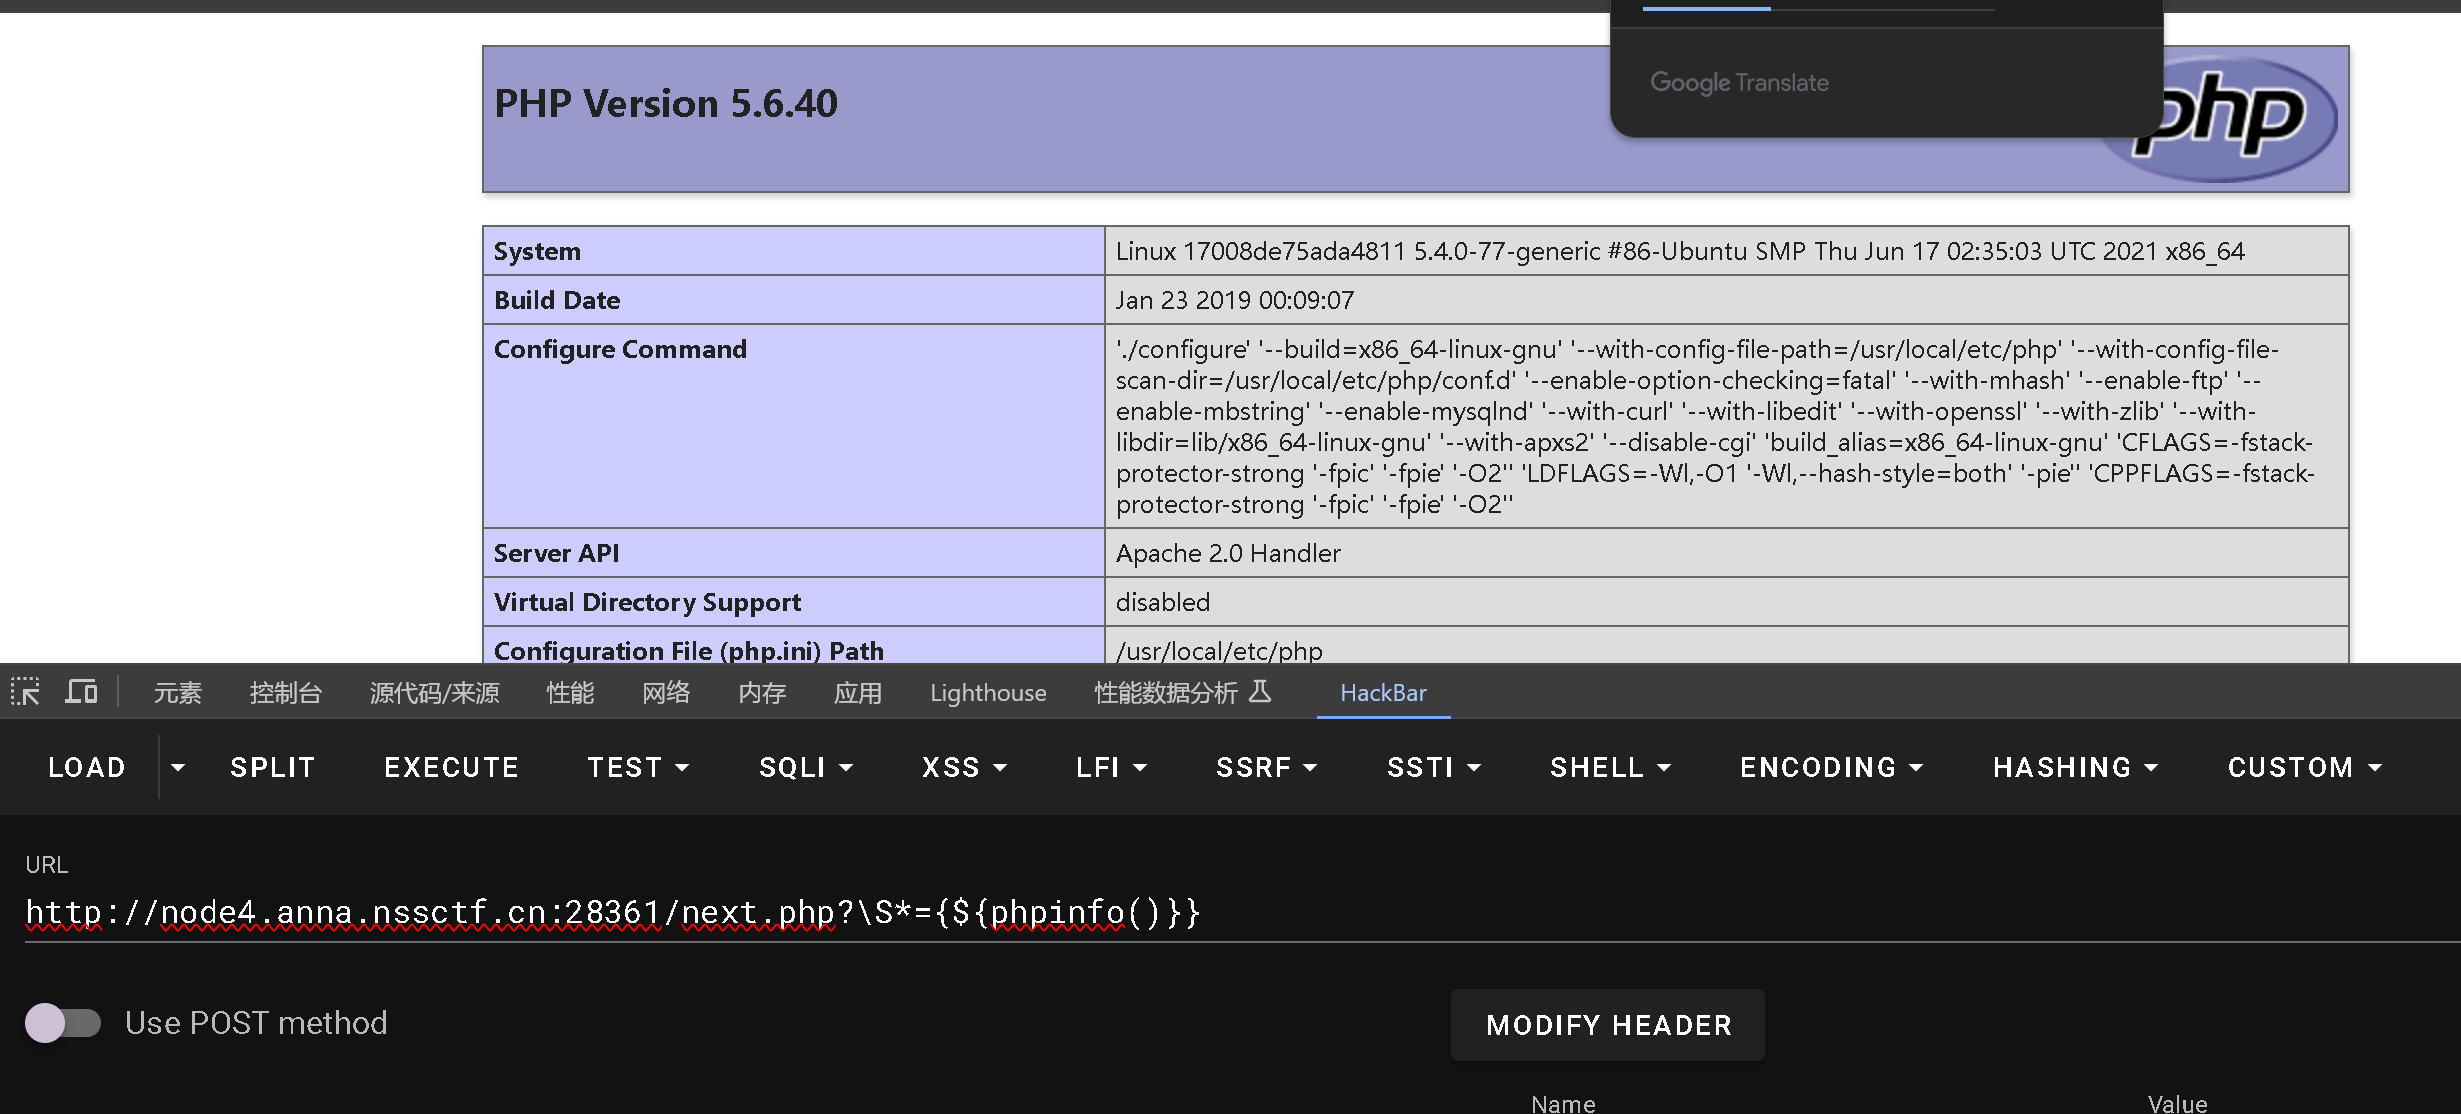Expand the XSS dropdown menu
The height and width of the screenshot is (1114, 2461).
click(963, 767)
